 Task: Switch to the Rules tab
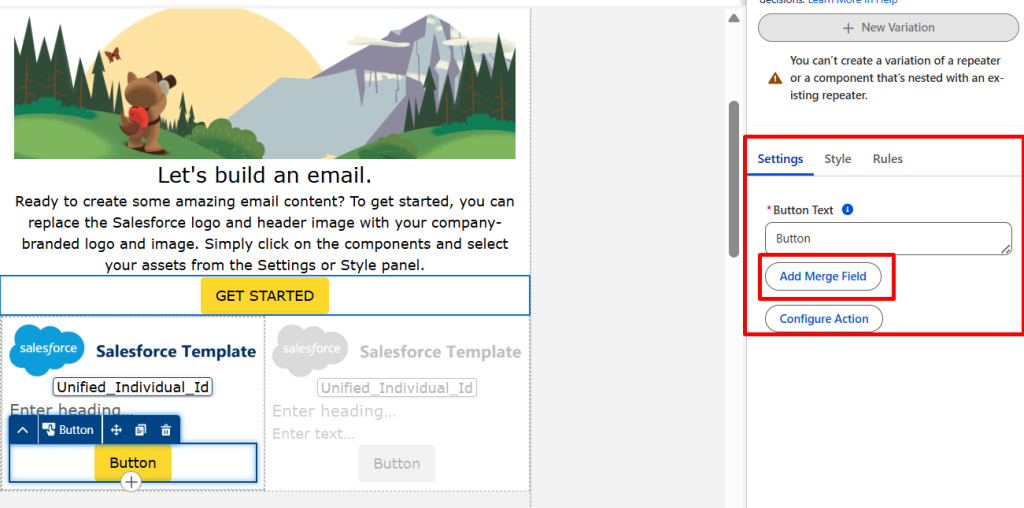[888, 159]
